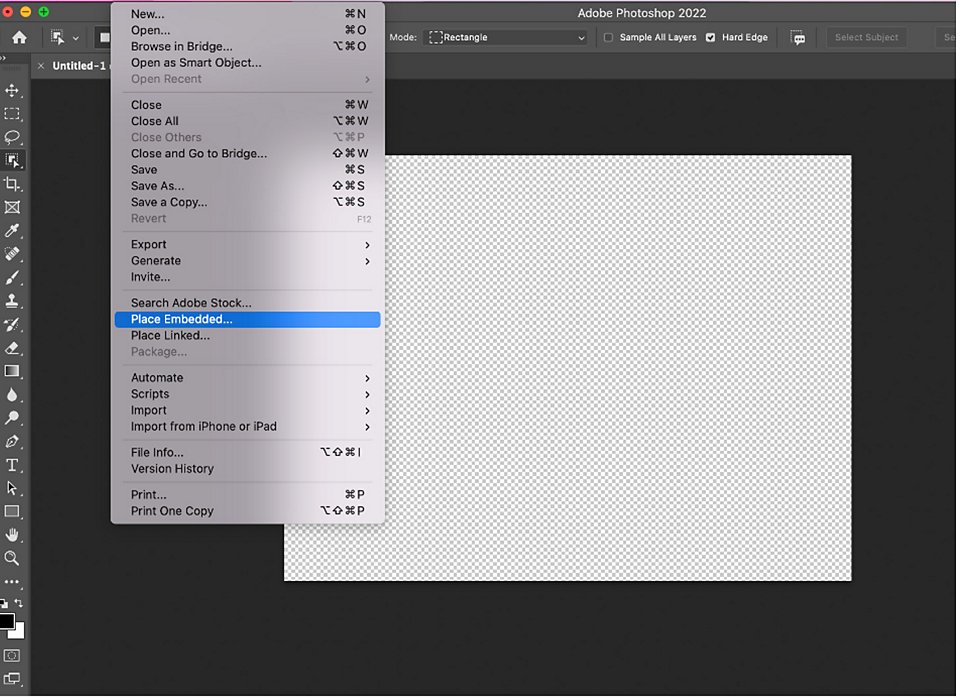
Task: Expand the Automate submenu
Action: tap(249, 378)
